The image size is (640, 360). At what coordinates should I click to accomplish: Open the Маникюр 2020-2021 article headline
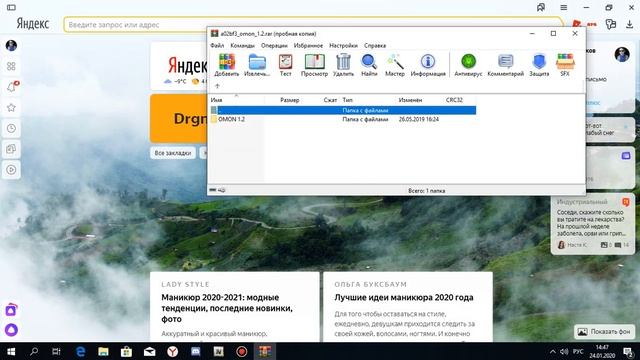pyautogui.click(x=227, y=308)
